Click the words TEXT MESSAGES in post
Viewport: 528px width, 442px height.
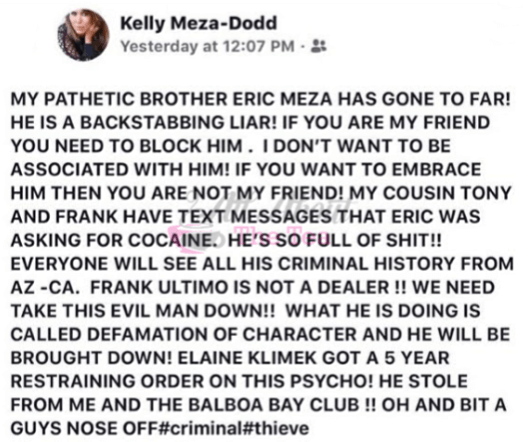(255, 217)
